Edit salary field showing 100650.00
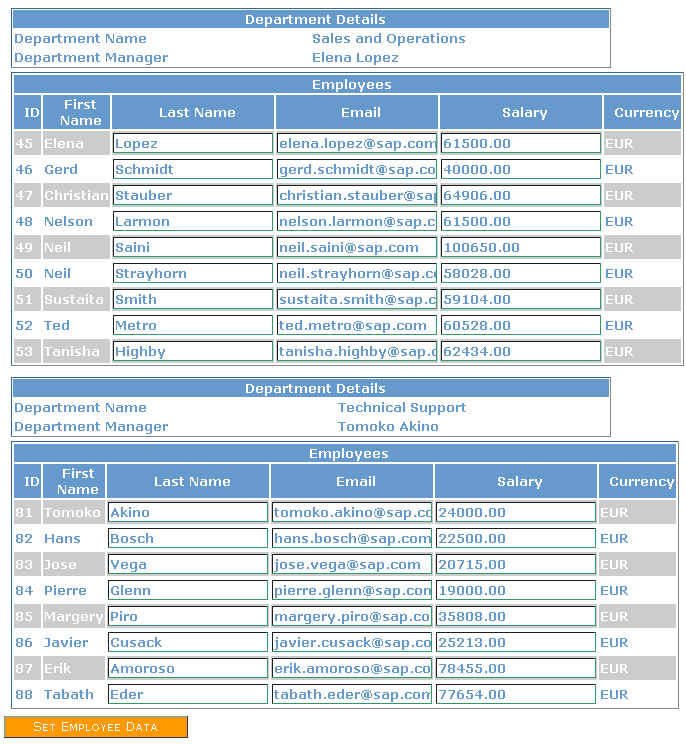 click(520, 248)
